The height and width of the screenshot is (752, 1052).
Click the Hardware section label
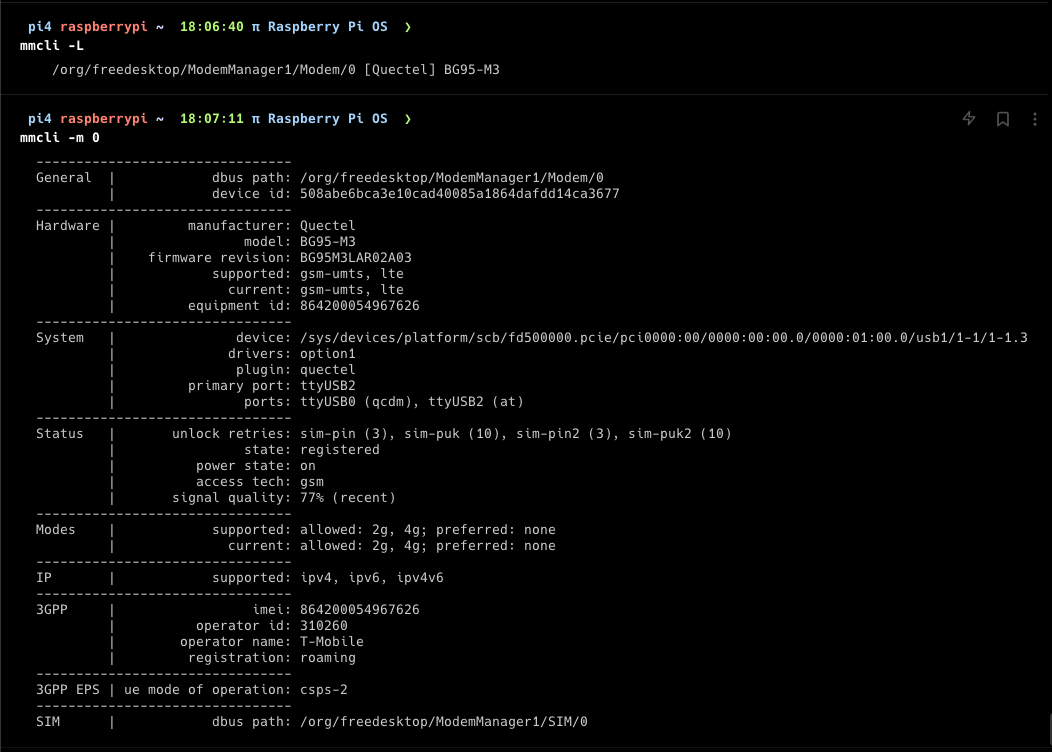(x=67, y=226)
